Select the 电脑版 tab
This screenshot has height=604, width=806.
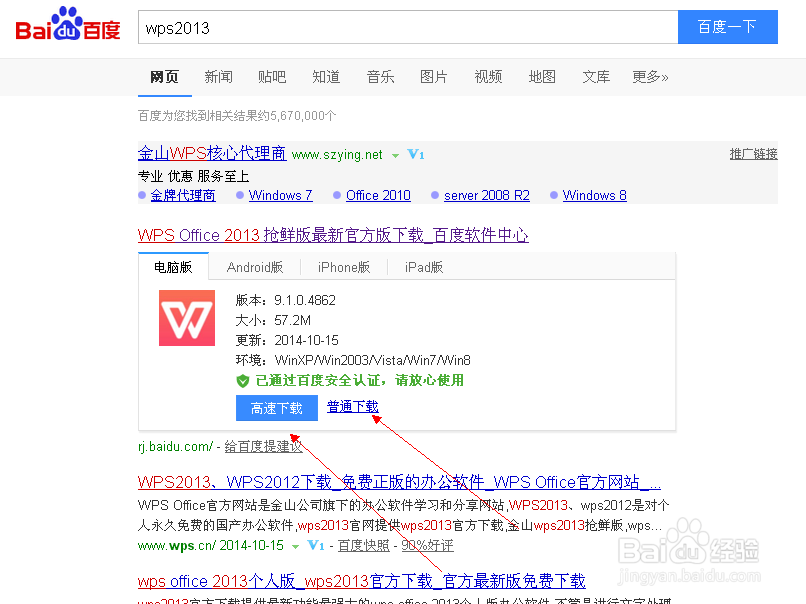tap(173, 267)
